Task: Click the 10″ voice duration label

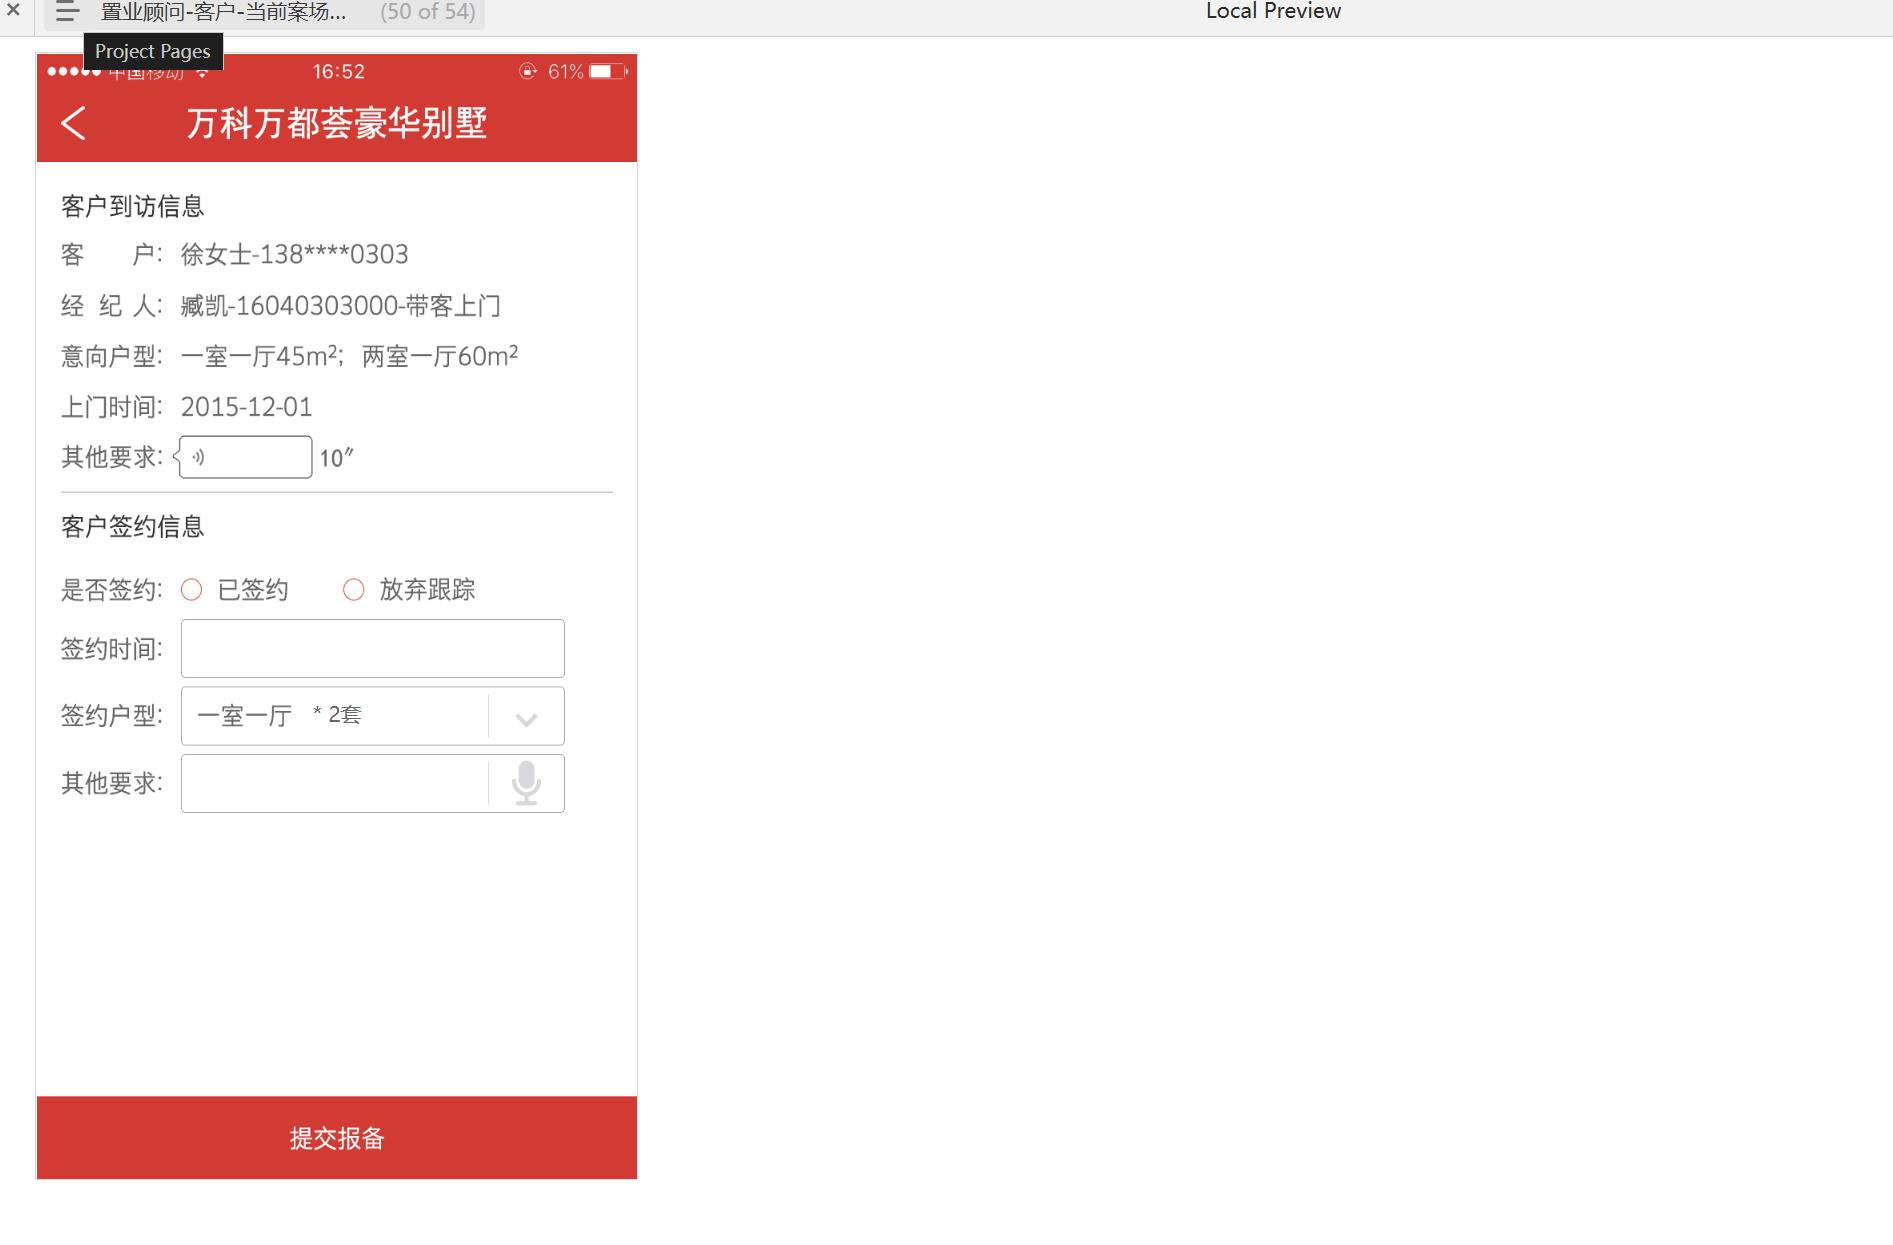Action: click(337, 458)
